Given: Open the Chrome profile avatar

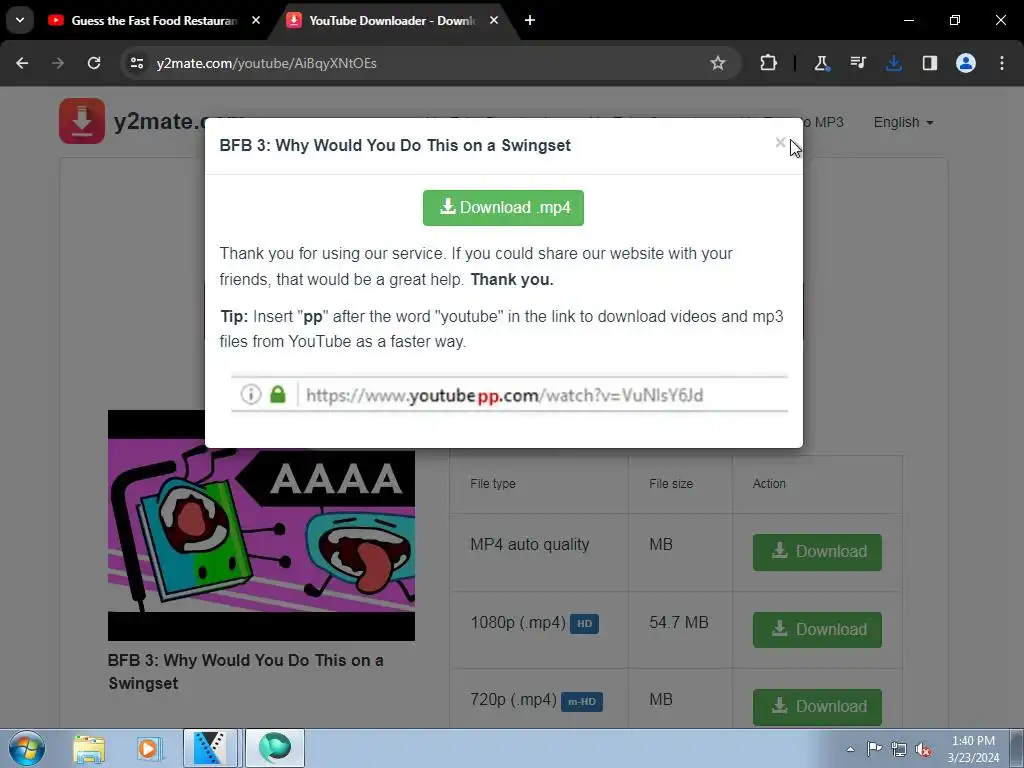Looking at the screenshot, I should coord(966,63).
